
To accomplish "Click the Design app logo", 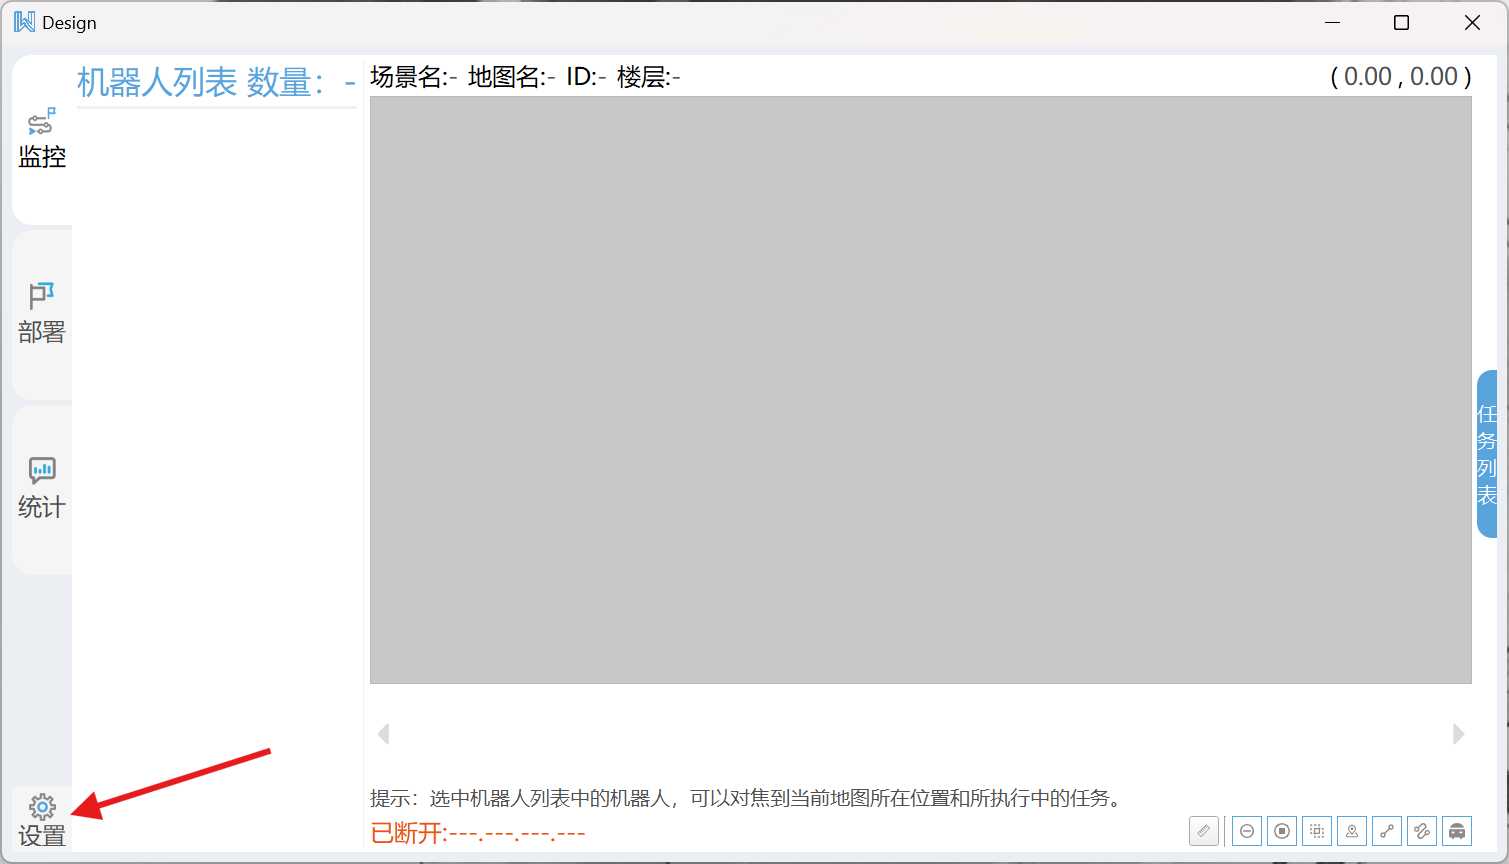I will 22,21.
